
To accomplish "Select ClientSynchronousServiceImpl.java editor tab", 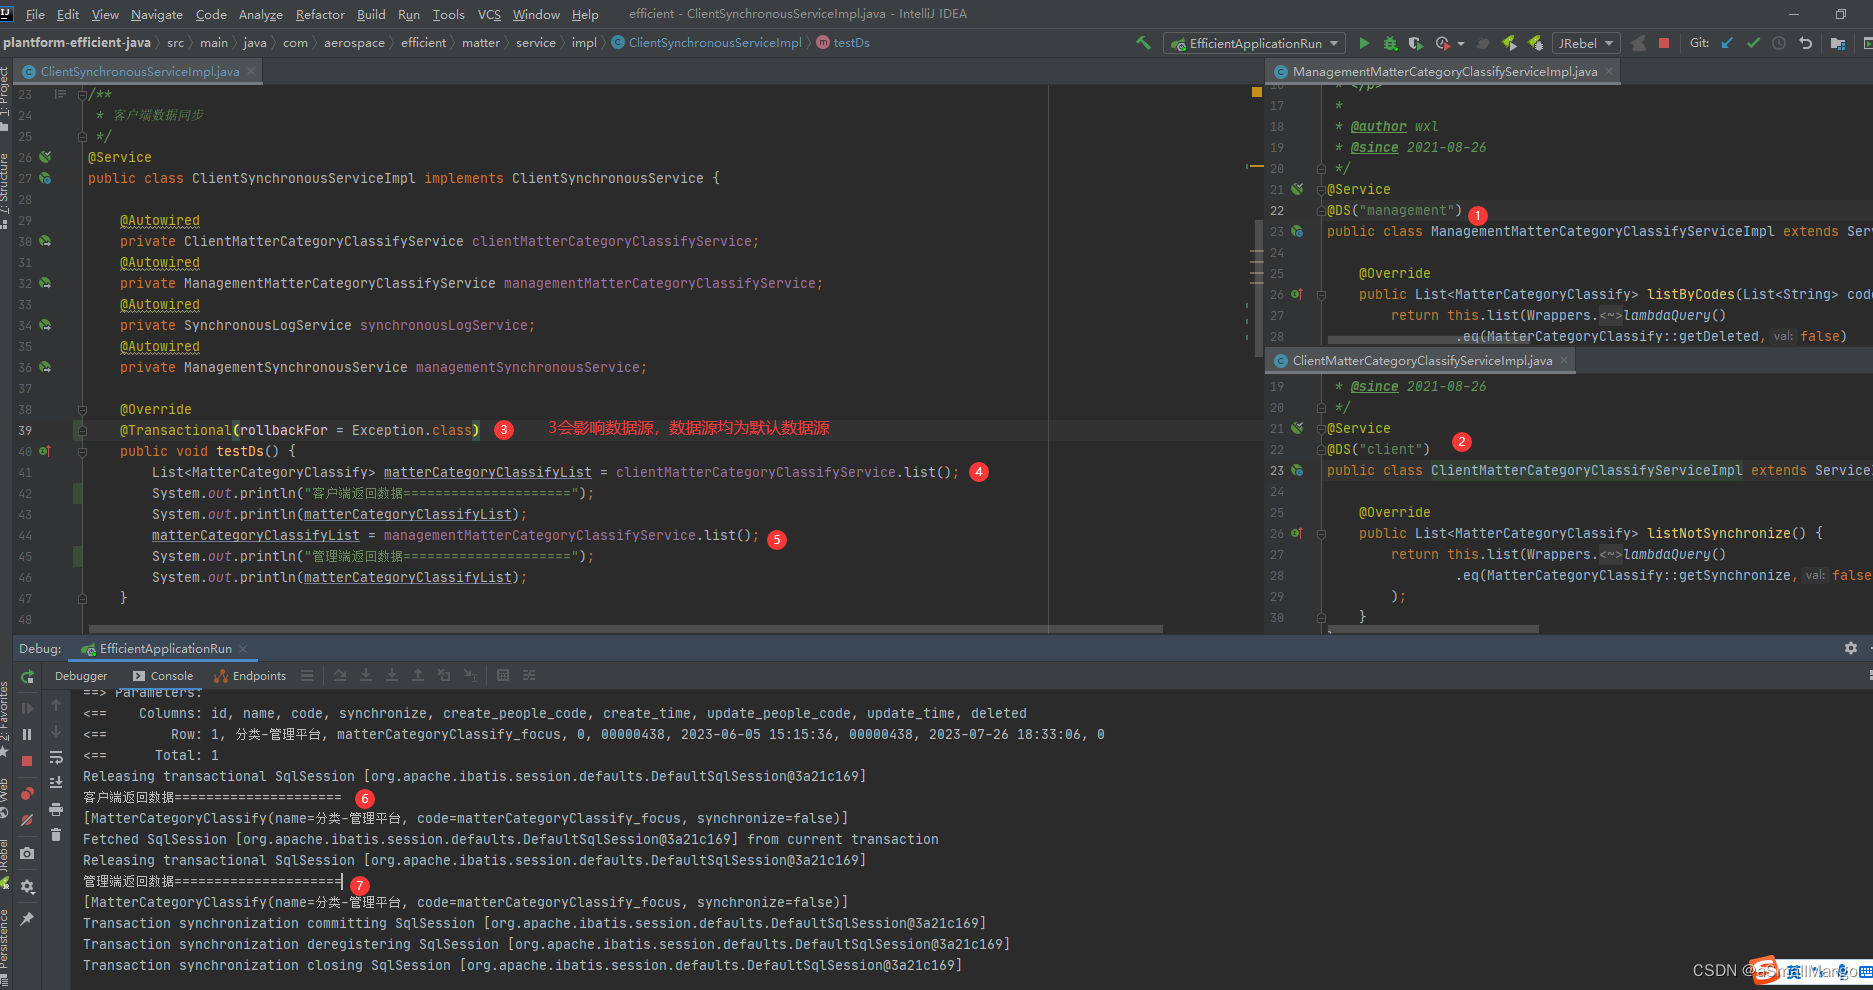I will click(x=139, y=72).
